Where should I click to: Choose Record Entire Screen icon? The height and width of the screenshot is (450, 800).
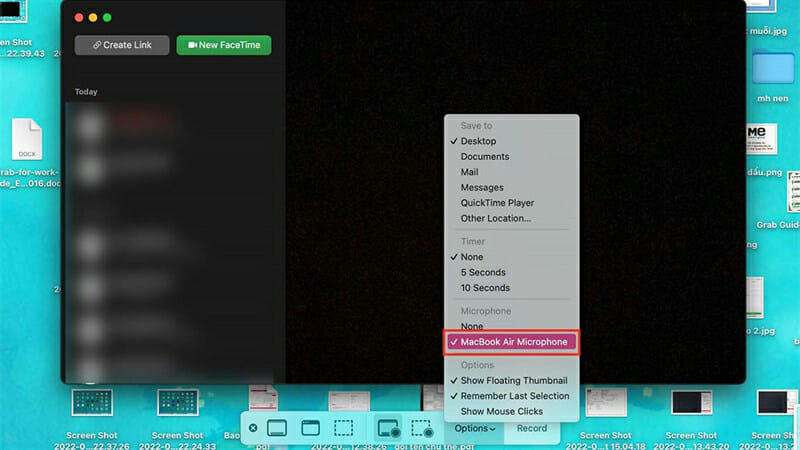388,428
